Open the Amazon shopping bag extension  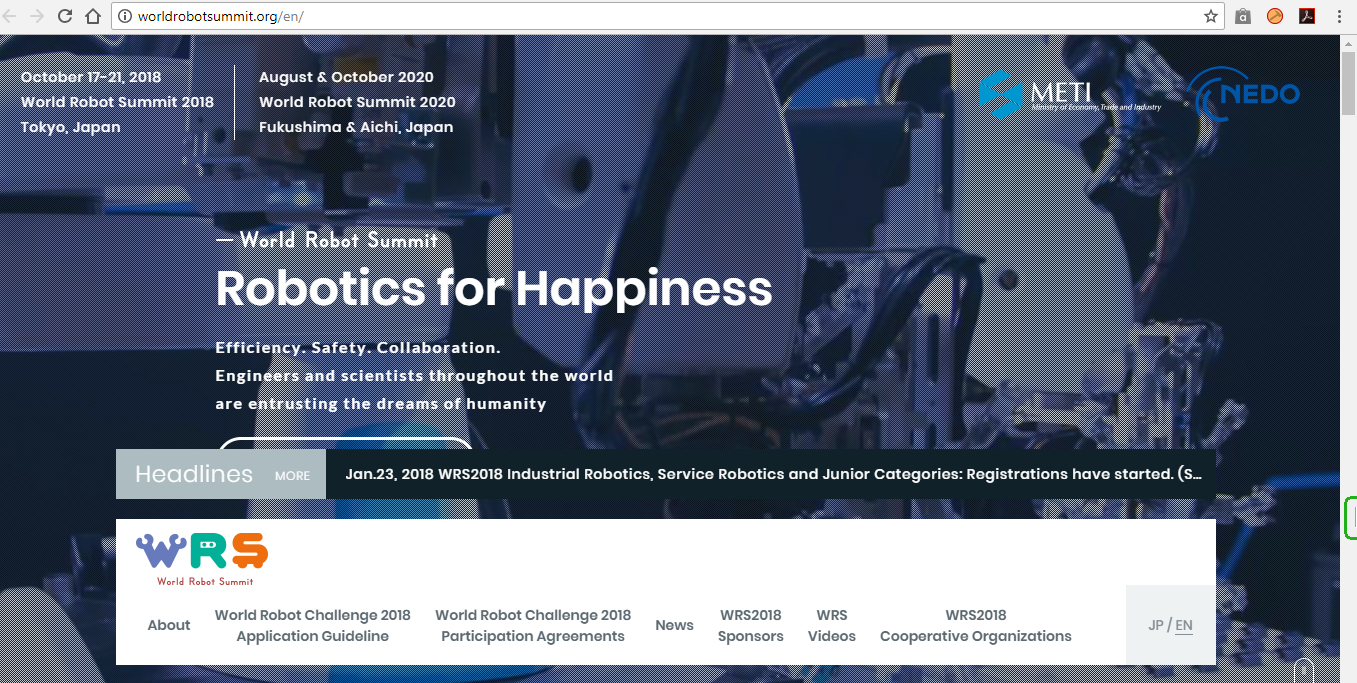click(x=1243, y=16)
